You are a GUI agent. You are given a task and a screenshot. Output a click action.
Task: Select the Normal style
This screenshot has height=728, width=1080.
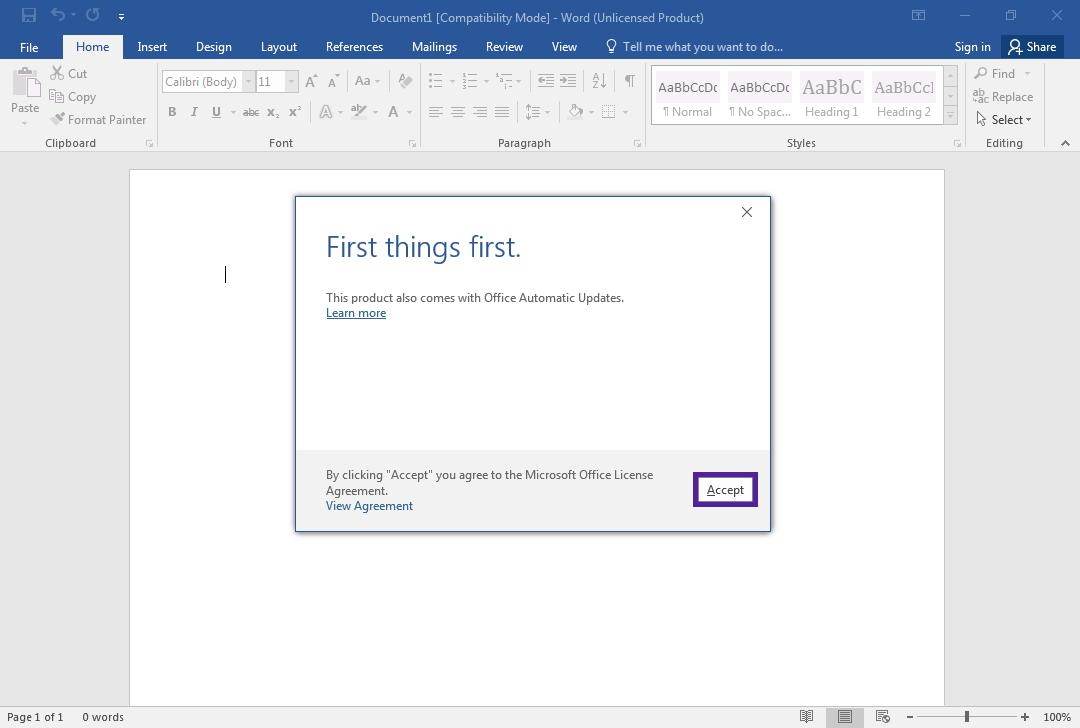[x=687, y=96]
